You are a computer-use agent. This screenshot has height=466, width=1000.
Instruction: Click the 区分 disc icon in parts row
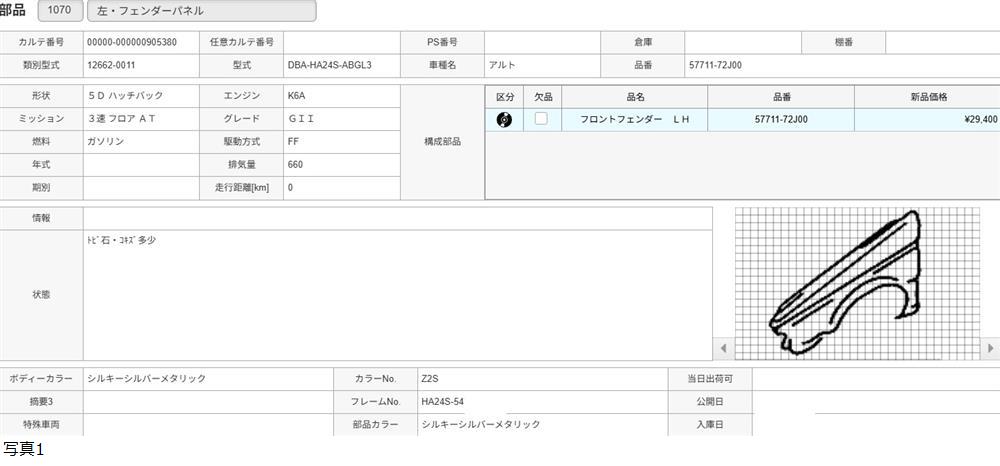point(504,120)
